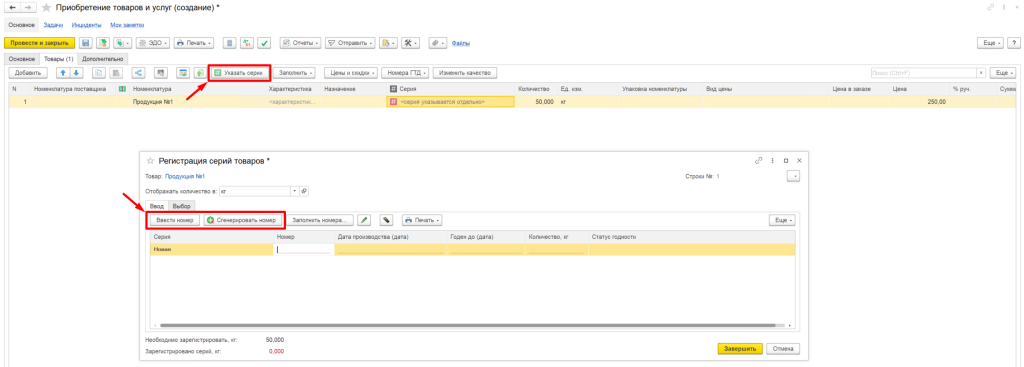This screenshot has height=367, width=1024.
Task: Open the Отправить dropdown
Action: [349, 43]
